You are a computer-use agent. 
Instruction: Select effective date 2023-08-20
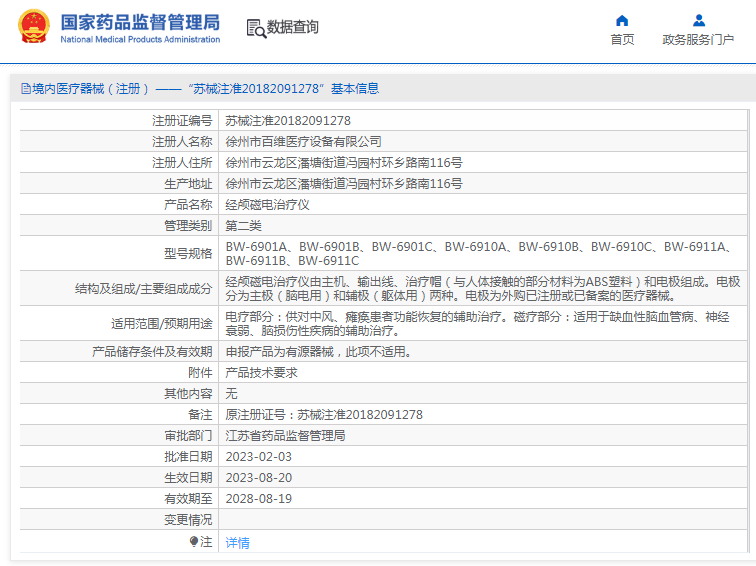tap(259, 478)
